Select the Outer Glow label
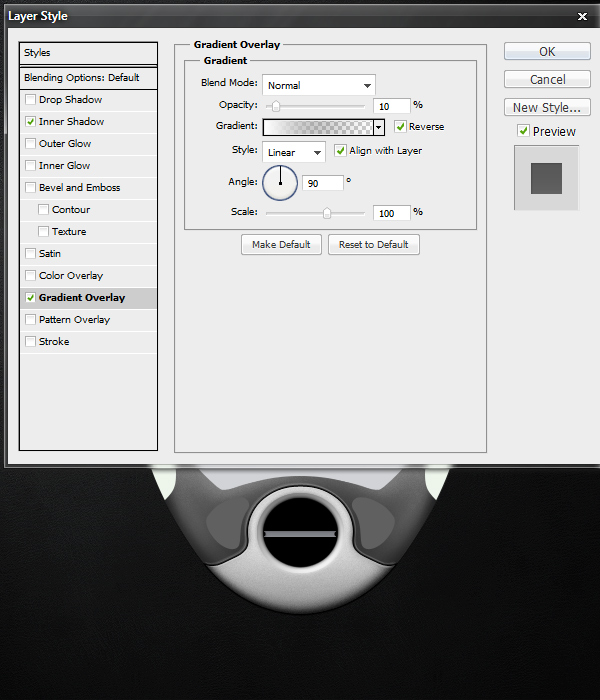This screenshot has width=600, height=700. tap(65, 143)
